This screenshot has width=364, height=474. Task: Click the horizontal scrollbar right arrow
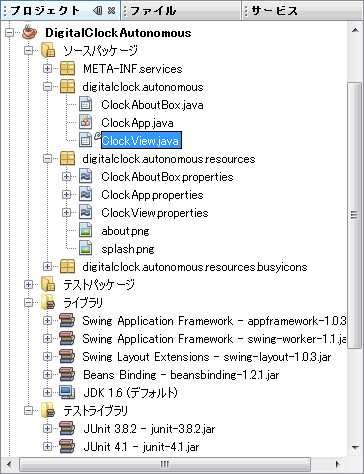[x=338, y=464]
